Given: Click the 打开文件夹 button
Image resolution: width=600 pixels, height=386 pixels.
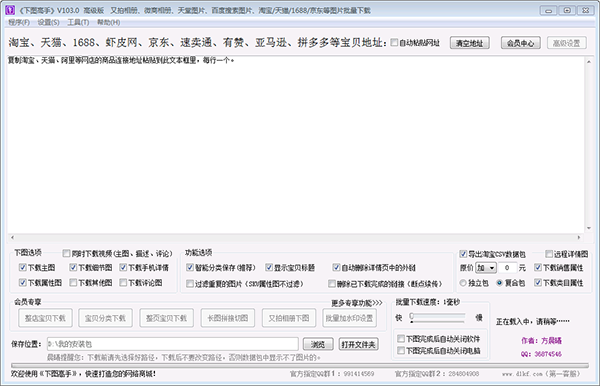Looking at the screenshot, I should pos(359,344).
